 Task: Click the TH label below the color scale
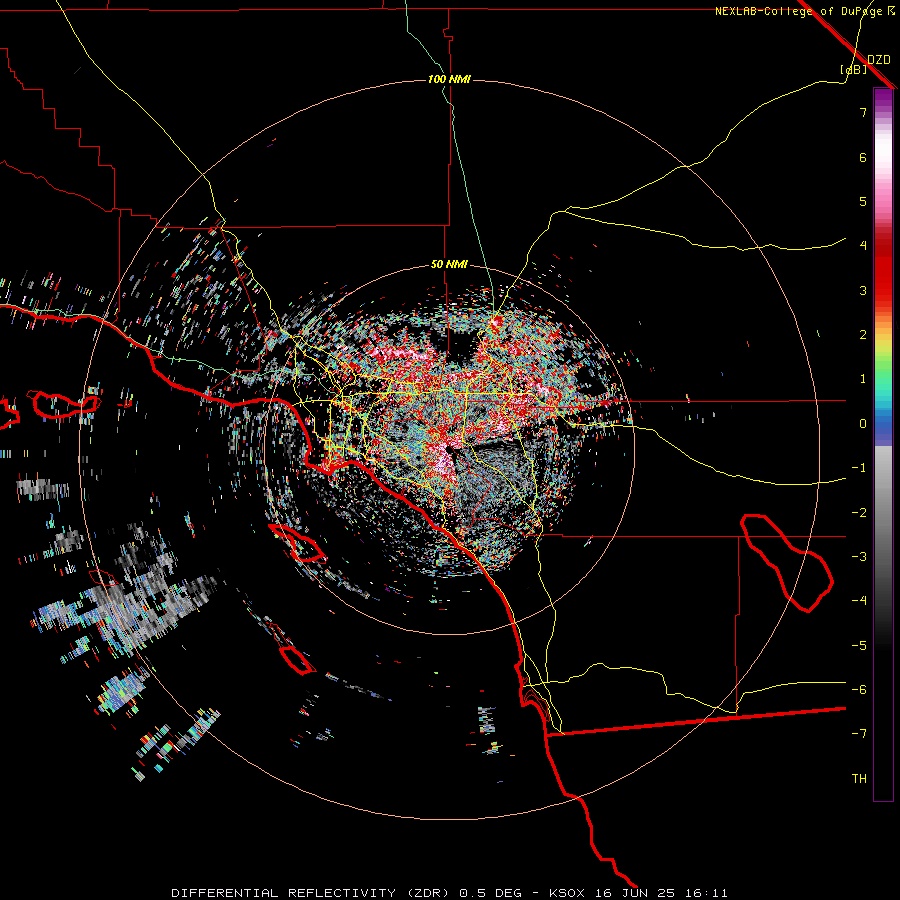pyautogui.click(x=859, y=779)
